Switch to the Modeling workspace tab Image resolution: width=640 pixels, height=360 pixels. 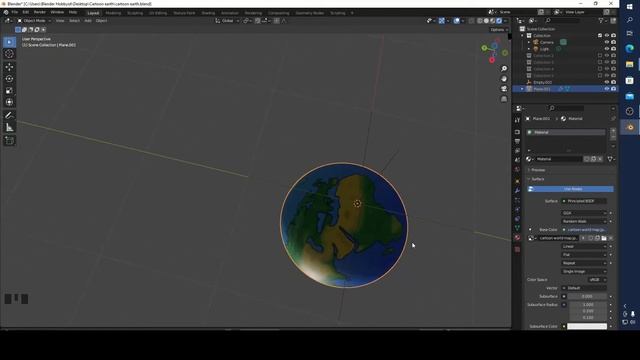[x=113, y=13]
